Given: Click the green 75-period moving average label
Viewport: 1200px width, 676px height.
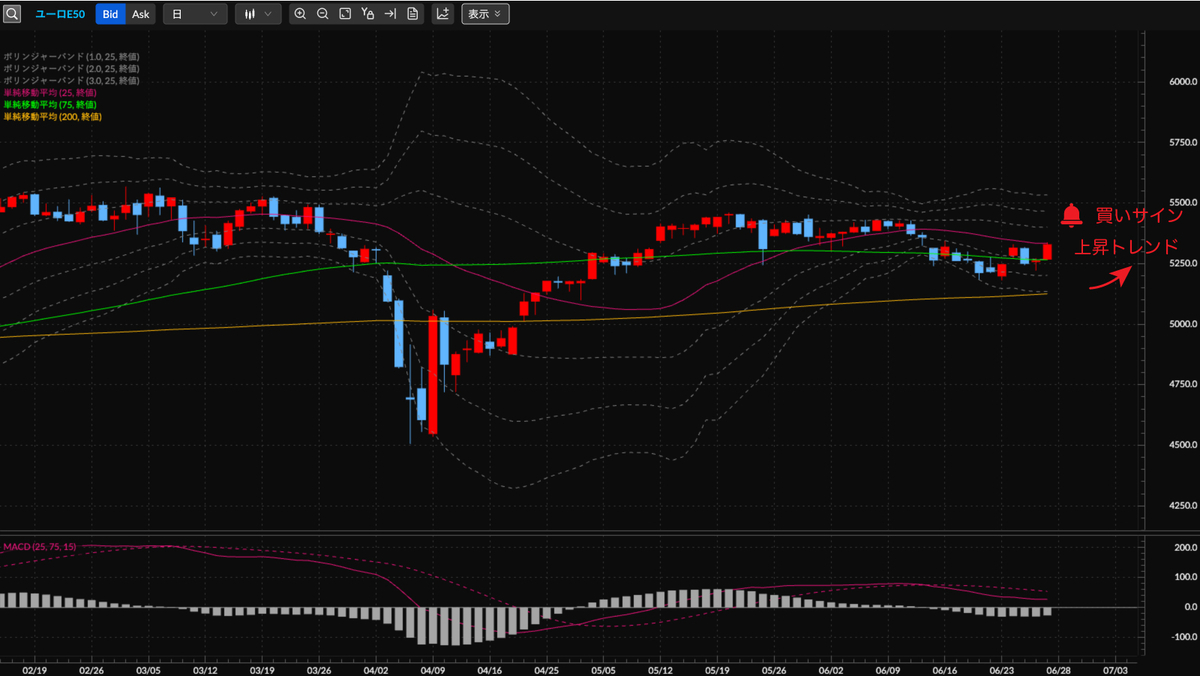Looking at the screenshot, I should pos(50,104).
